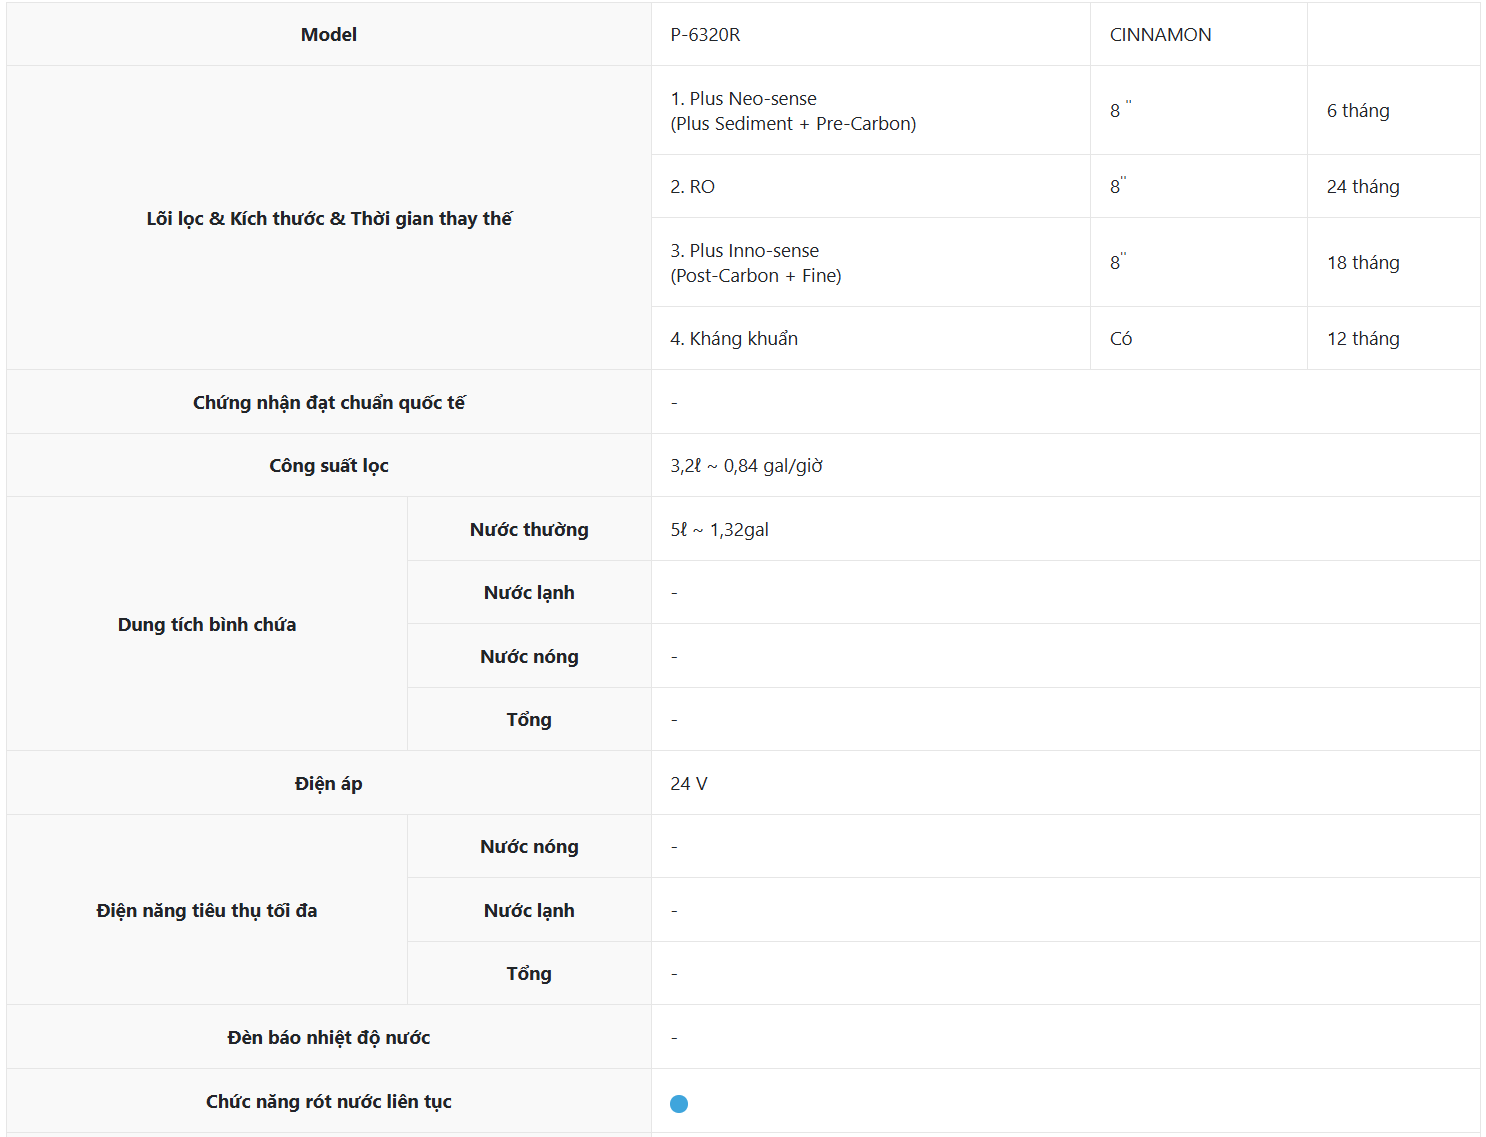Viewport: 1486px width, 1137px height.
Task: Click the blue dot for continuous pouring
Action: pos(679,1103)
